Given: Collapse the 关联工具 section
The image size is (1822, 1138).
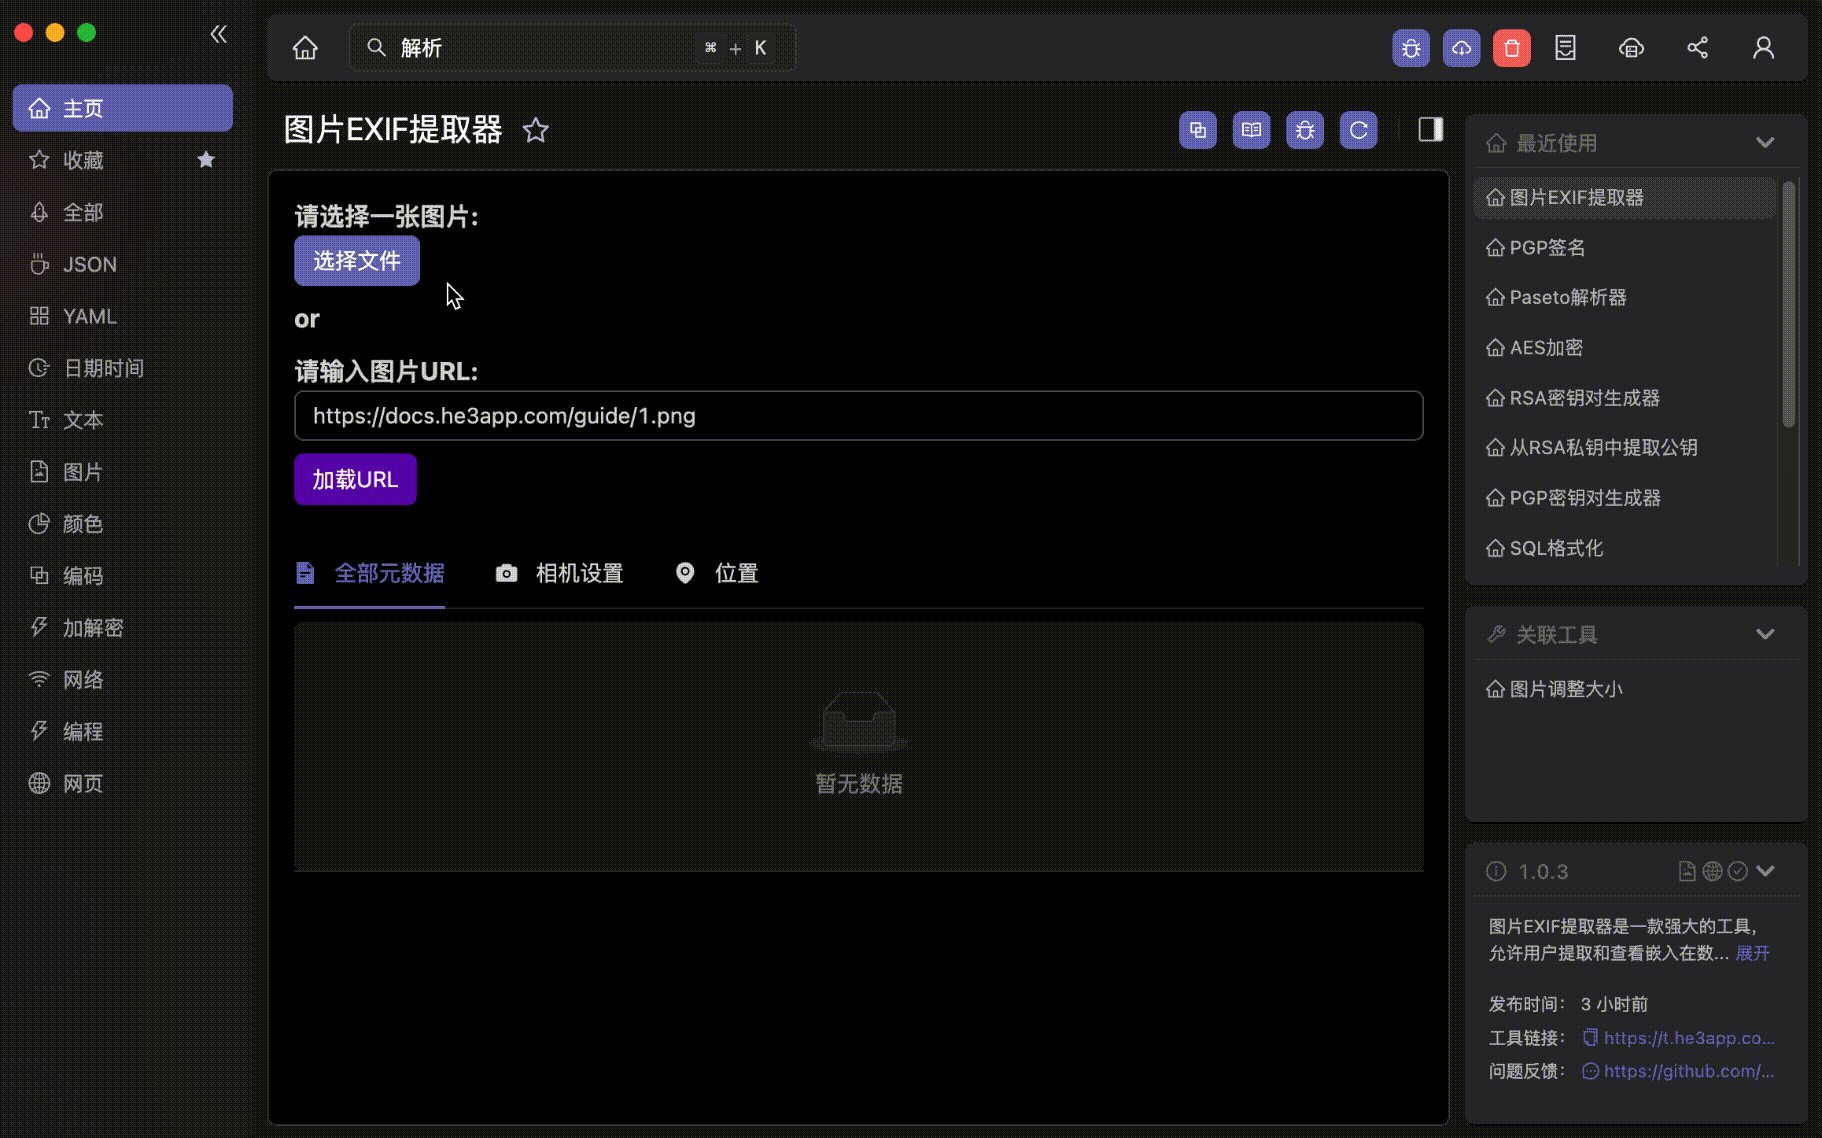Looking at the screenshot, I should [1765, 635].
